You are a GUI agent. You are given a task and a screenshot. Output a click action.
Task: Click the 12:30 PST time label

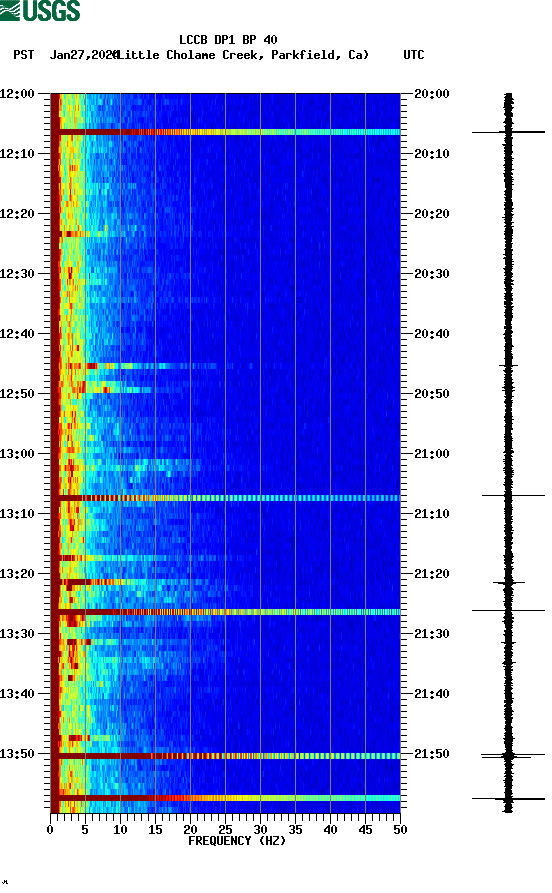[17, 273]
